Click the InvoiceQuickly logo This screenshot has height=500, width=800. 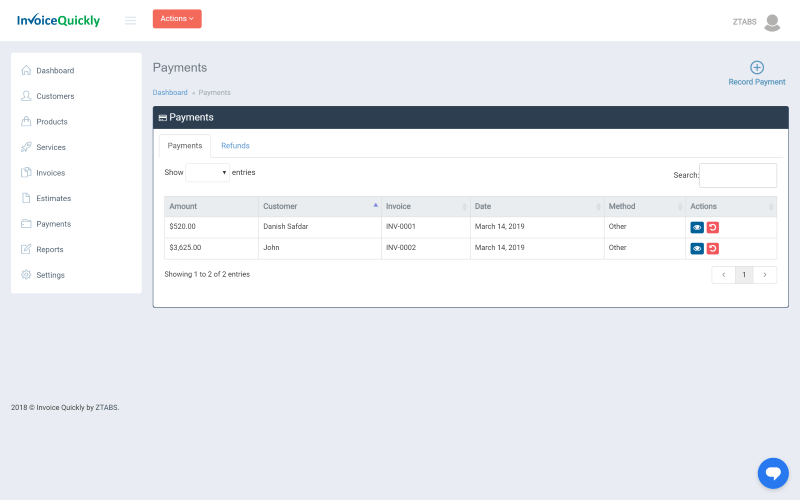point(58,20)
